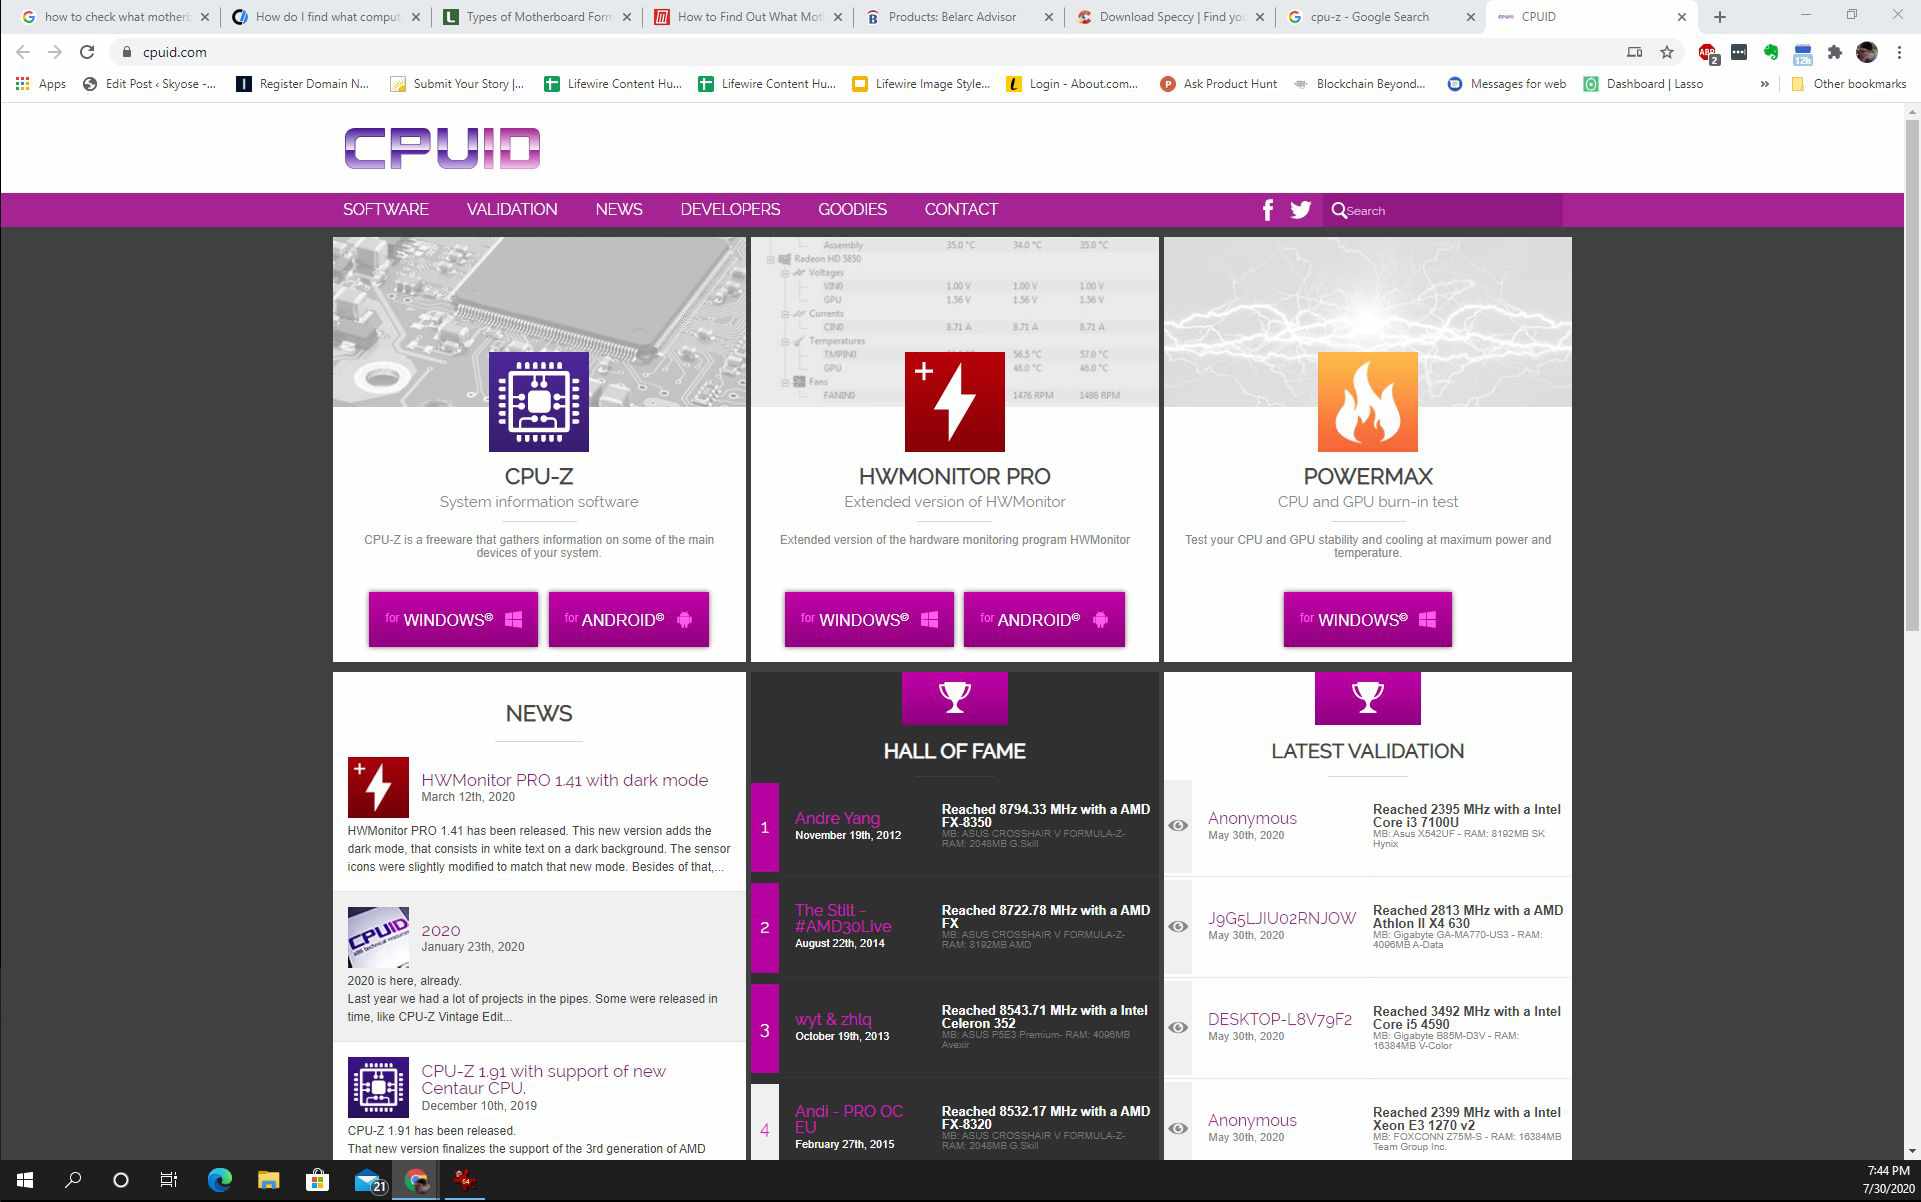1921x1202 pixels.
Task: Go to the NEWS section
Action: point(619,209)
